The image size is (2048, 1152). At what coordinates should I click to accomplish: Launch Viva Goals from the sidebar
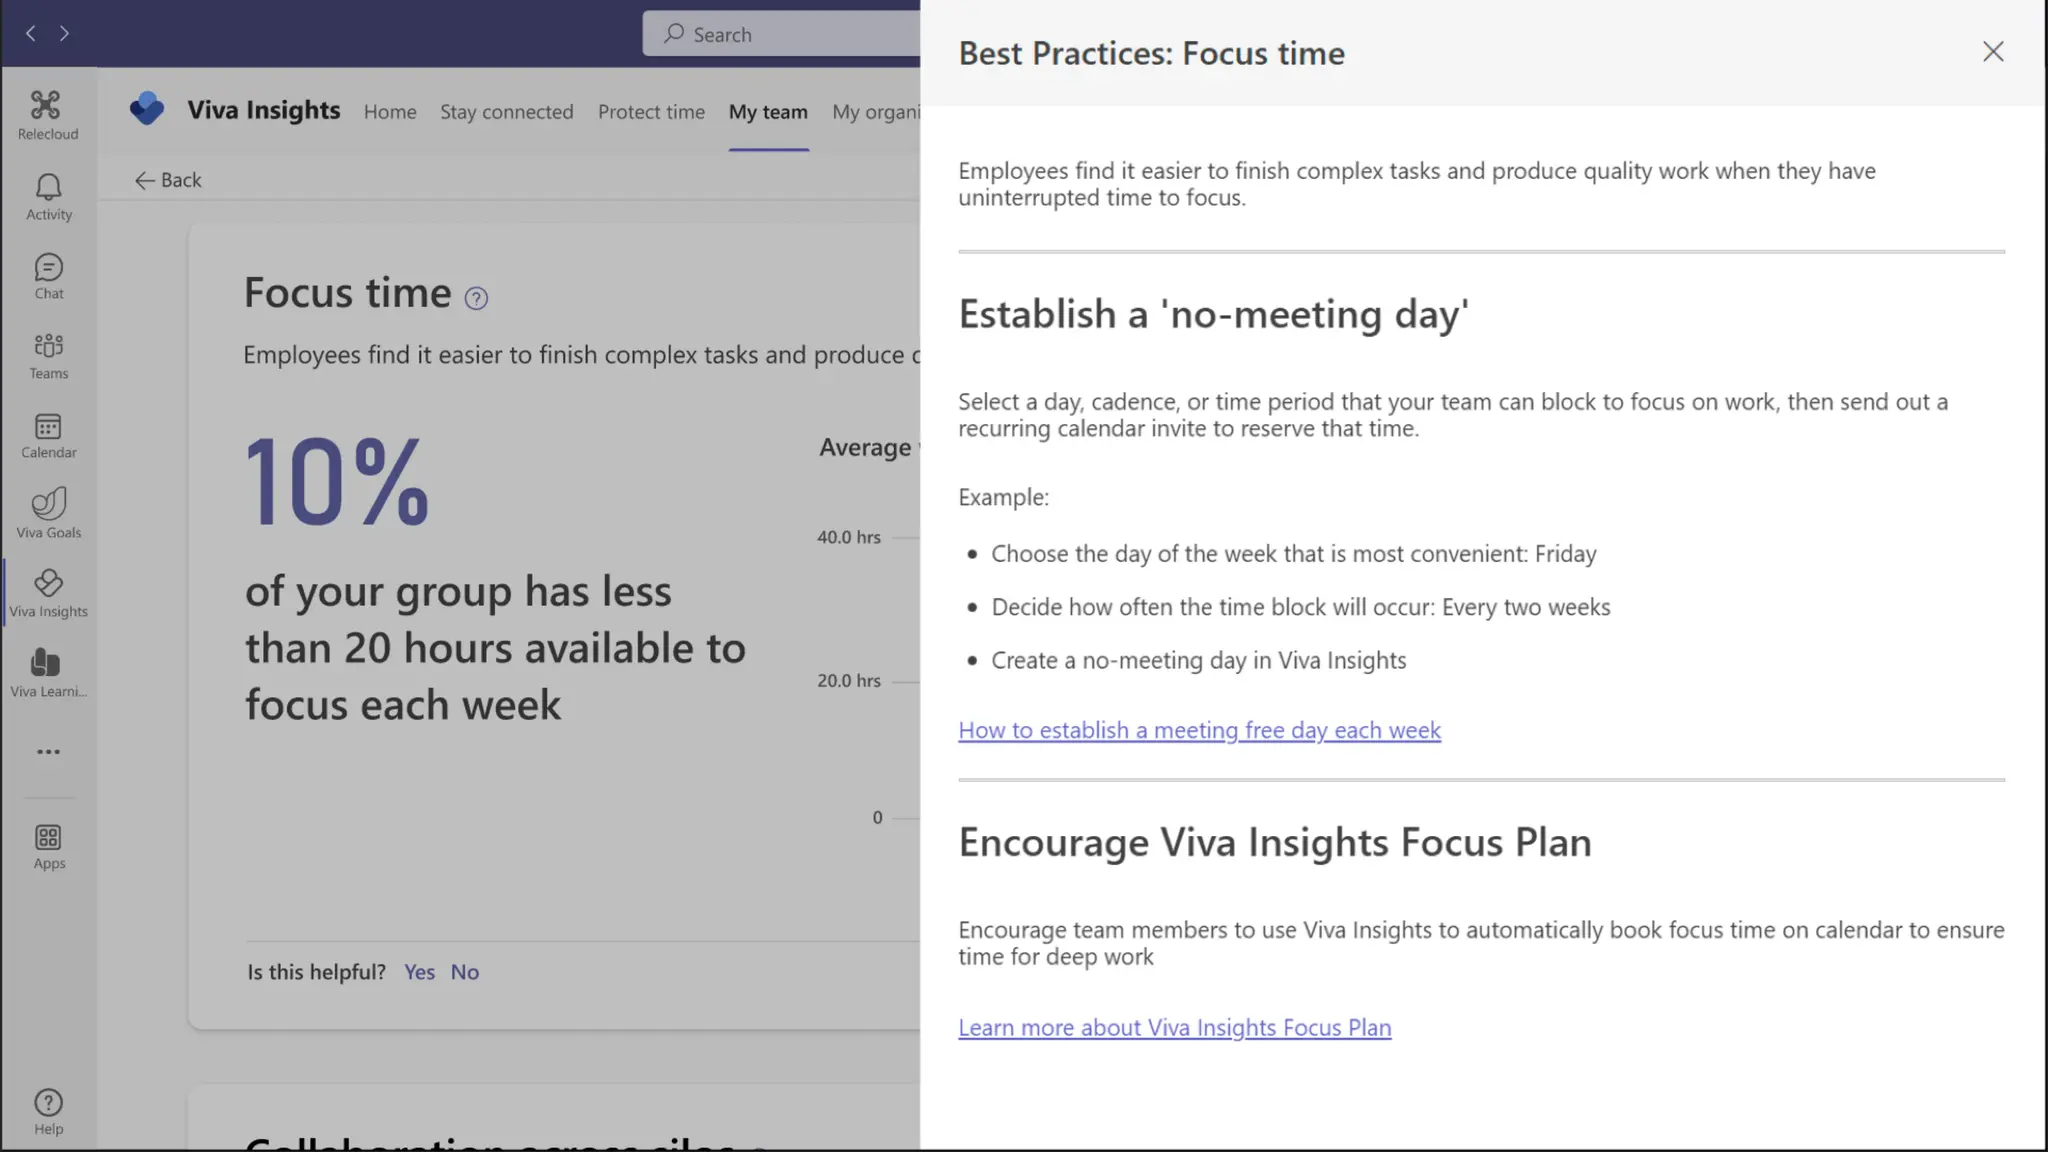tap(48, 514)
